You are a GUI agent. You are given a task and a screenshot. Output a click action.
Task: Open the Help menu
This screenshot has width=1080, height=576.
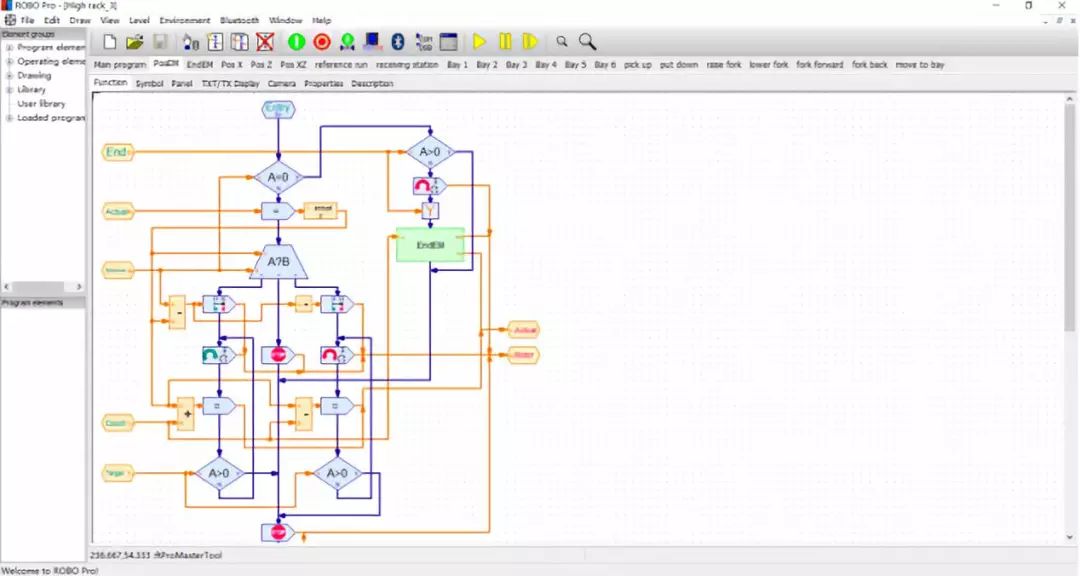tap(322, 20)
